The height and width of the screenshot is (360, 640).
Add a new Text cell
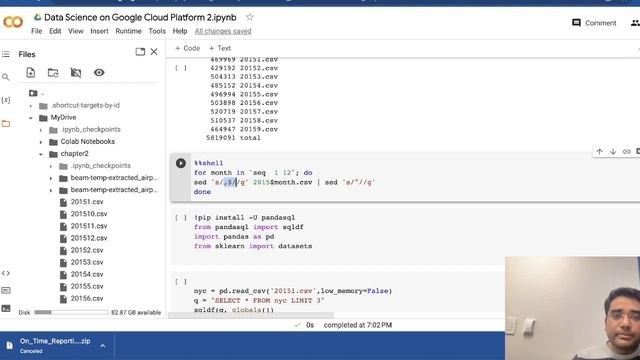[x=220, y=48]
